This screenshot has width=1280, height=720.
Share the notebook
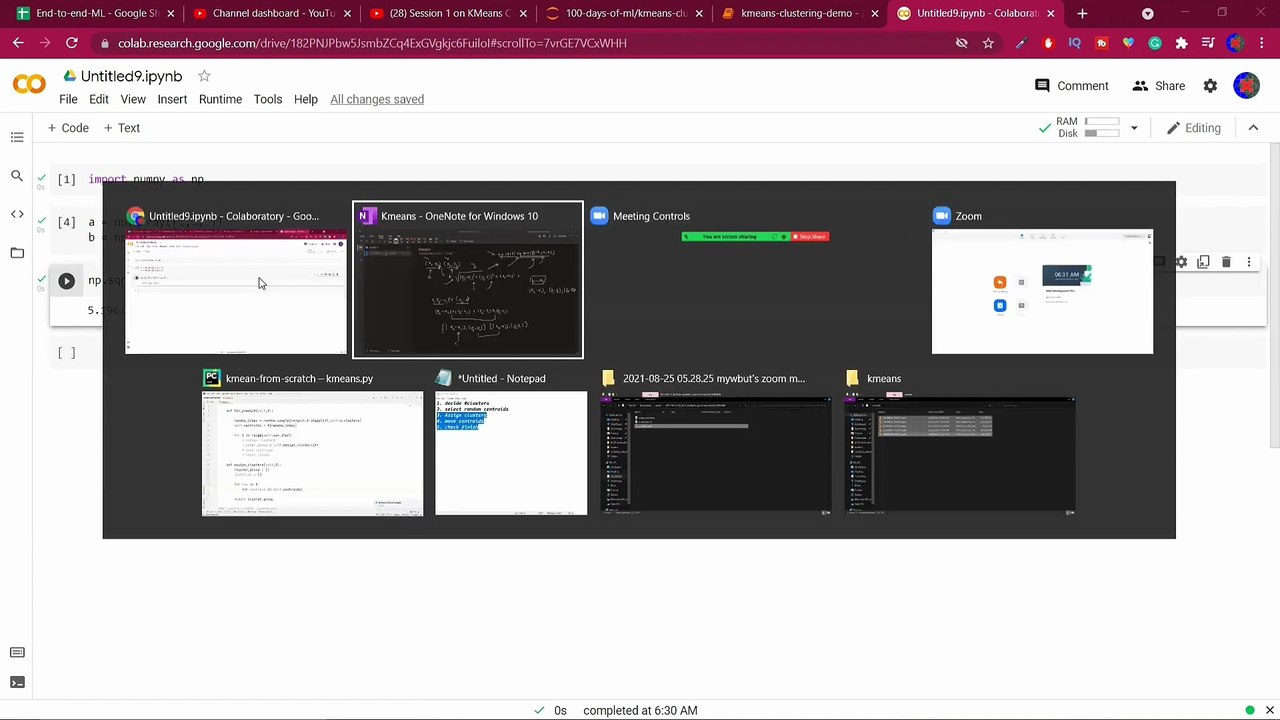pyautogui.click(x=1158, y=86)
